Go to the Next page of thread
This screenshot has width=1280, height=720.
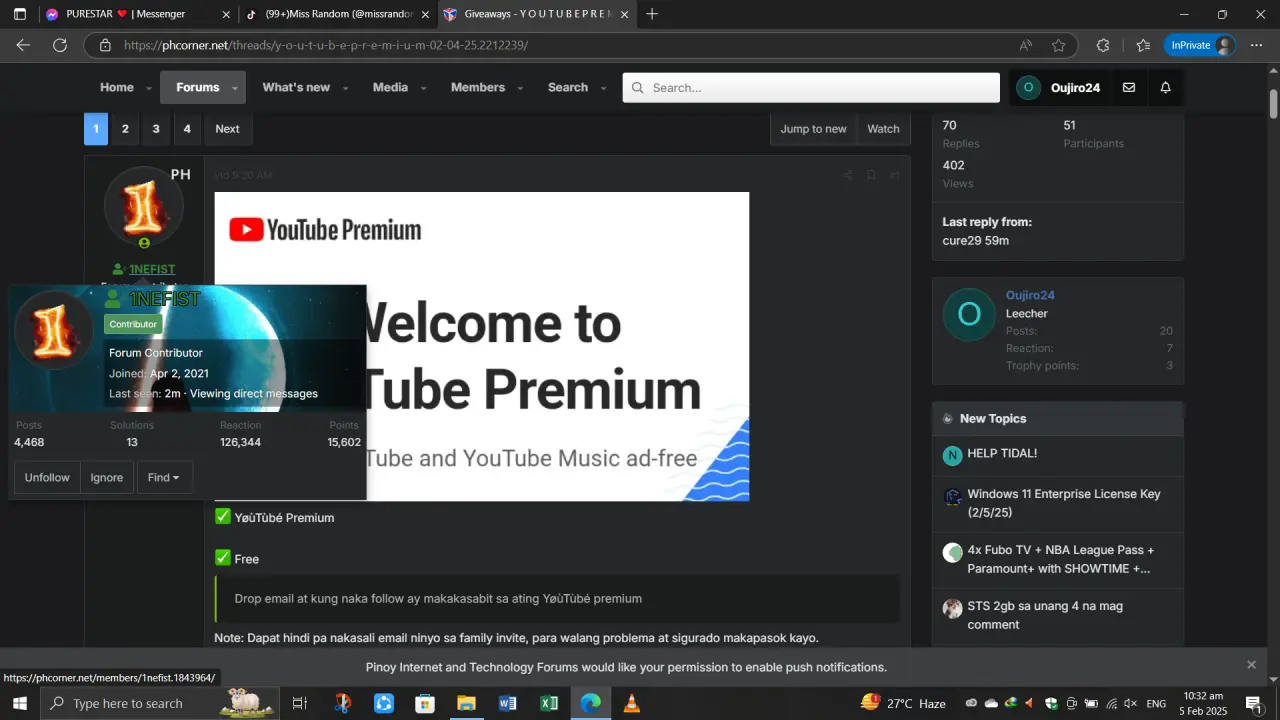[x=227, y=129]
